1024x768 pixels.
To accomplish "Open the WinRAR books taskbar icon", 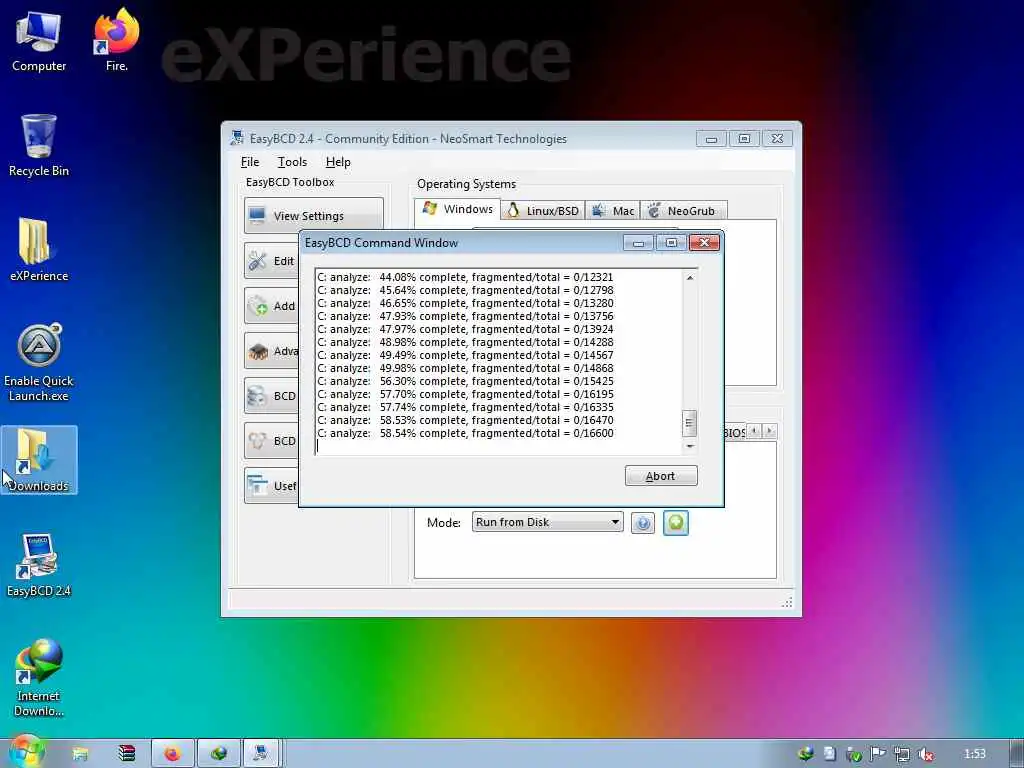I will (x=127, y=754).
